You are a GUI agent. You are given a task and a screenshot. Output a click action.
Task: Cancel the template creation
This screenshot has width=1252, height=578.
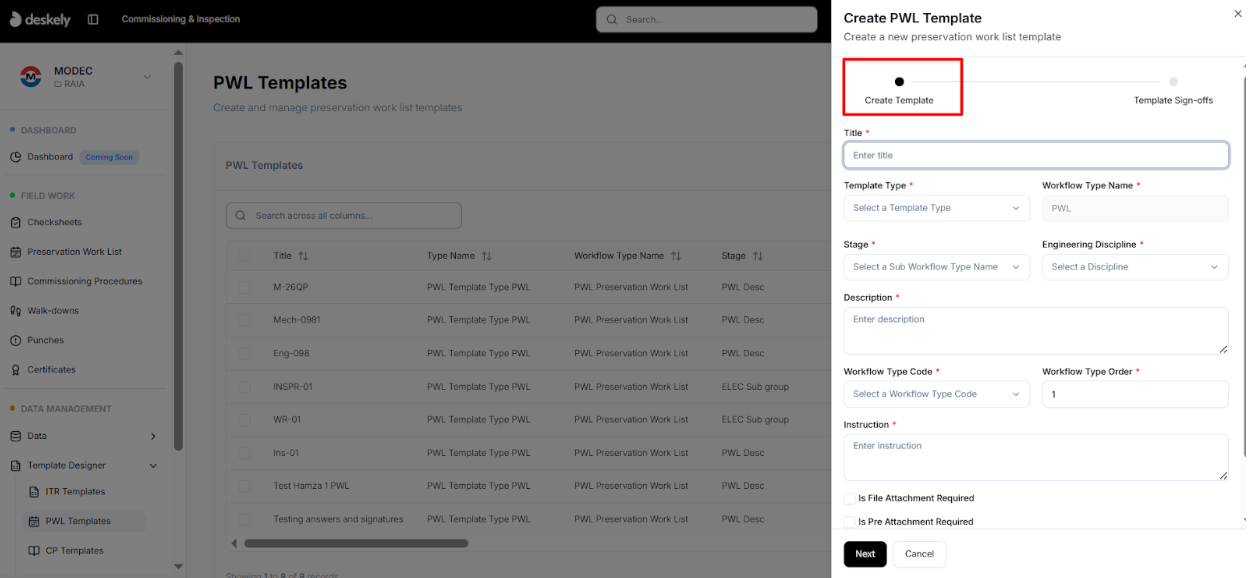click(918, 553)
